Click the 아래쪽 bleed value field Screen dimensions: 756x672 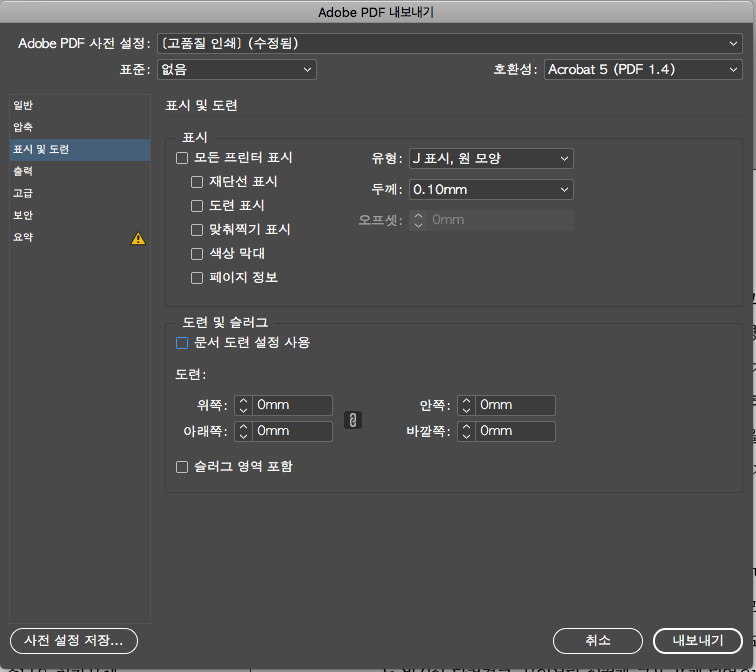pyautogui.click(x=292, y=431)
